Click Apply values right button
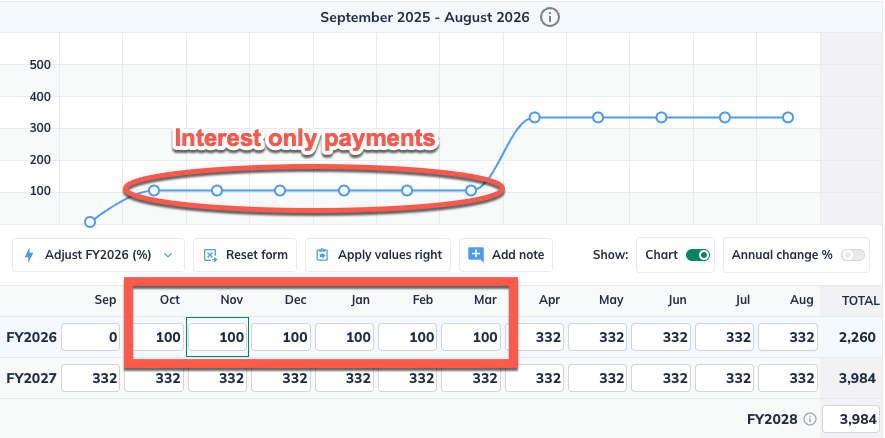 point(378,255)
